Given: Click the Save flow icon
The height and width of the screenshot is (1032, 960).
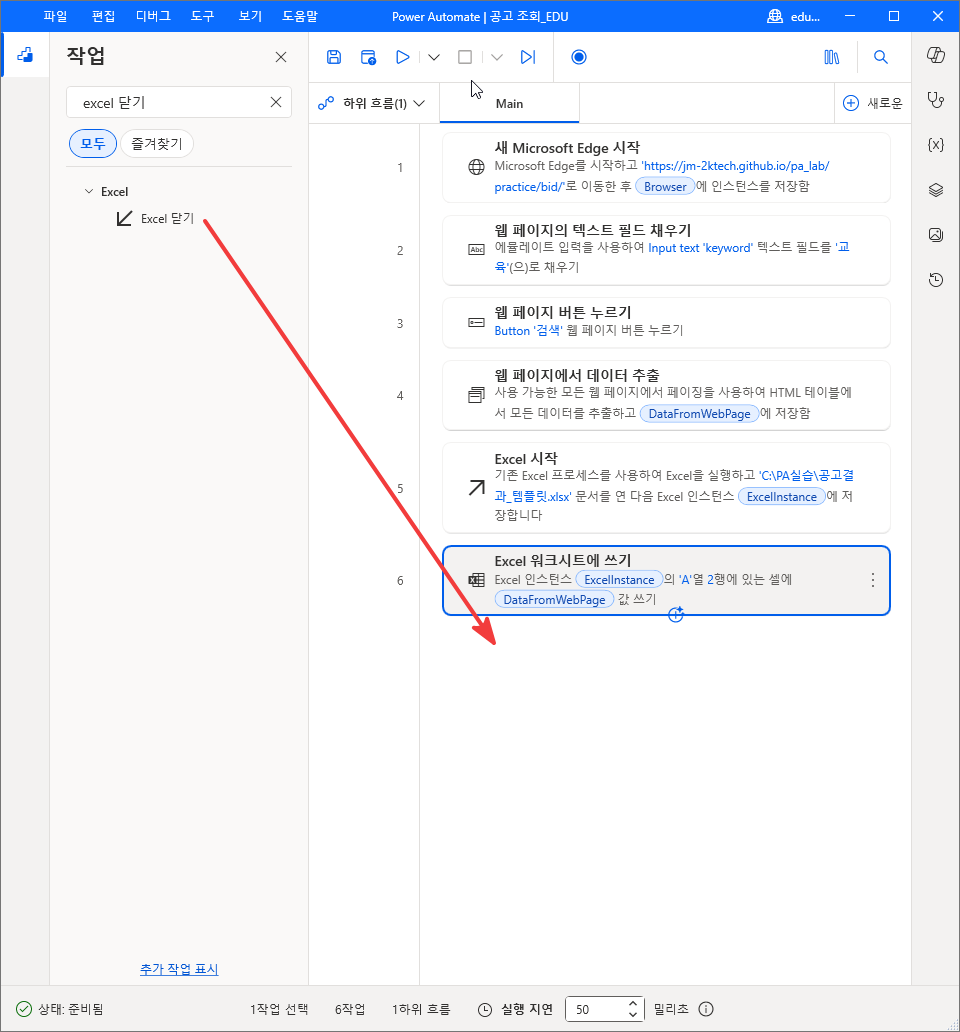Looking at the screenshot, I should (x=334, y=57).
